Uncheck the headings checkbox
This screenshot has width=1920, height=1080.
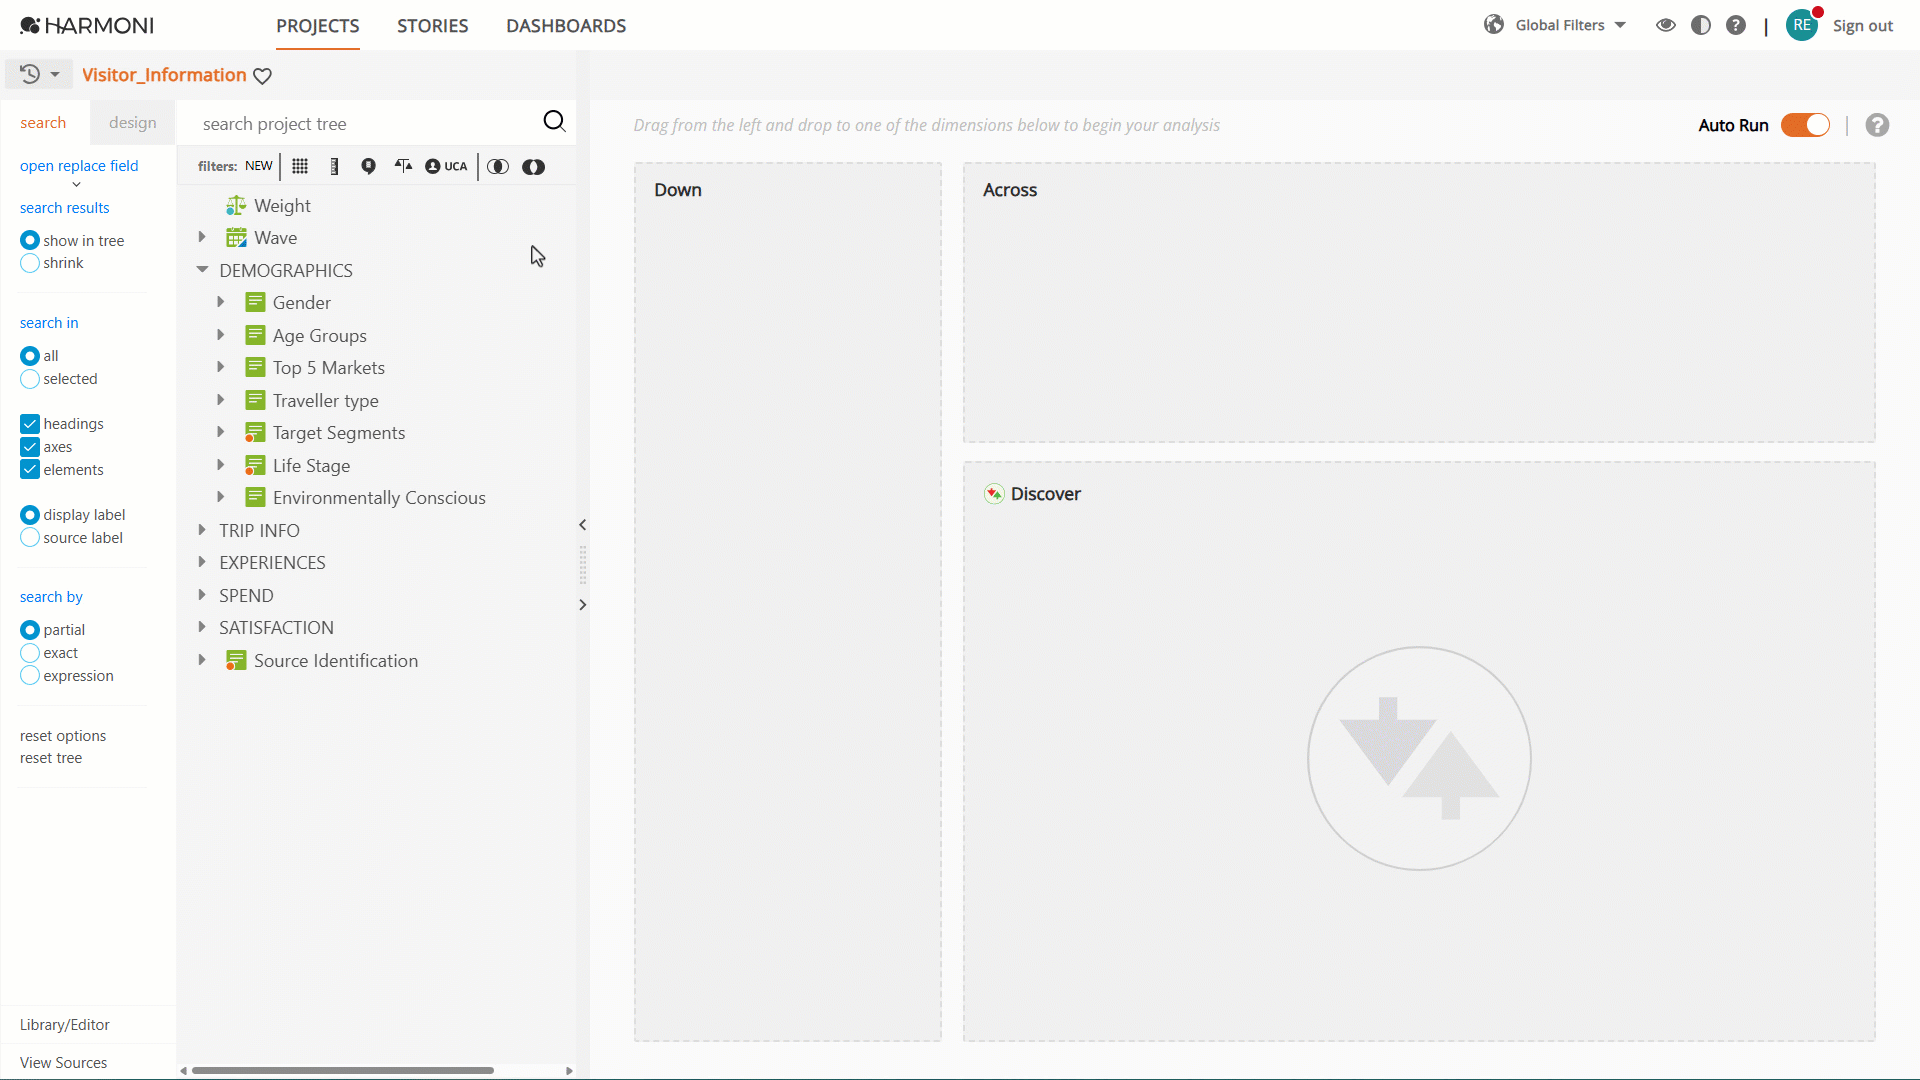30,424
